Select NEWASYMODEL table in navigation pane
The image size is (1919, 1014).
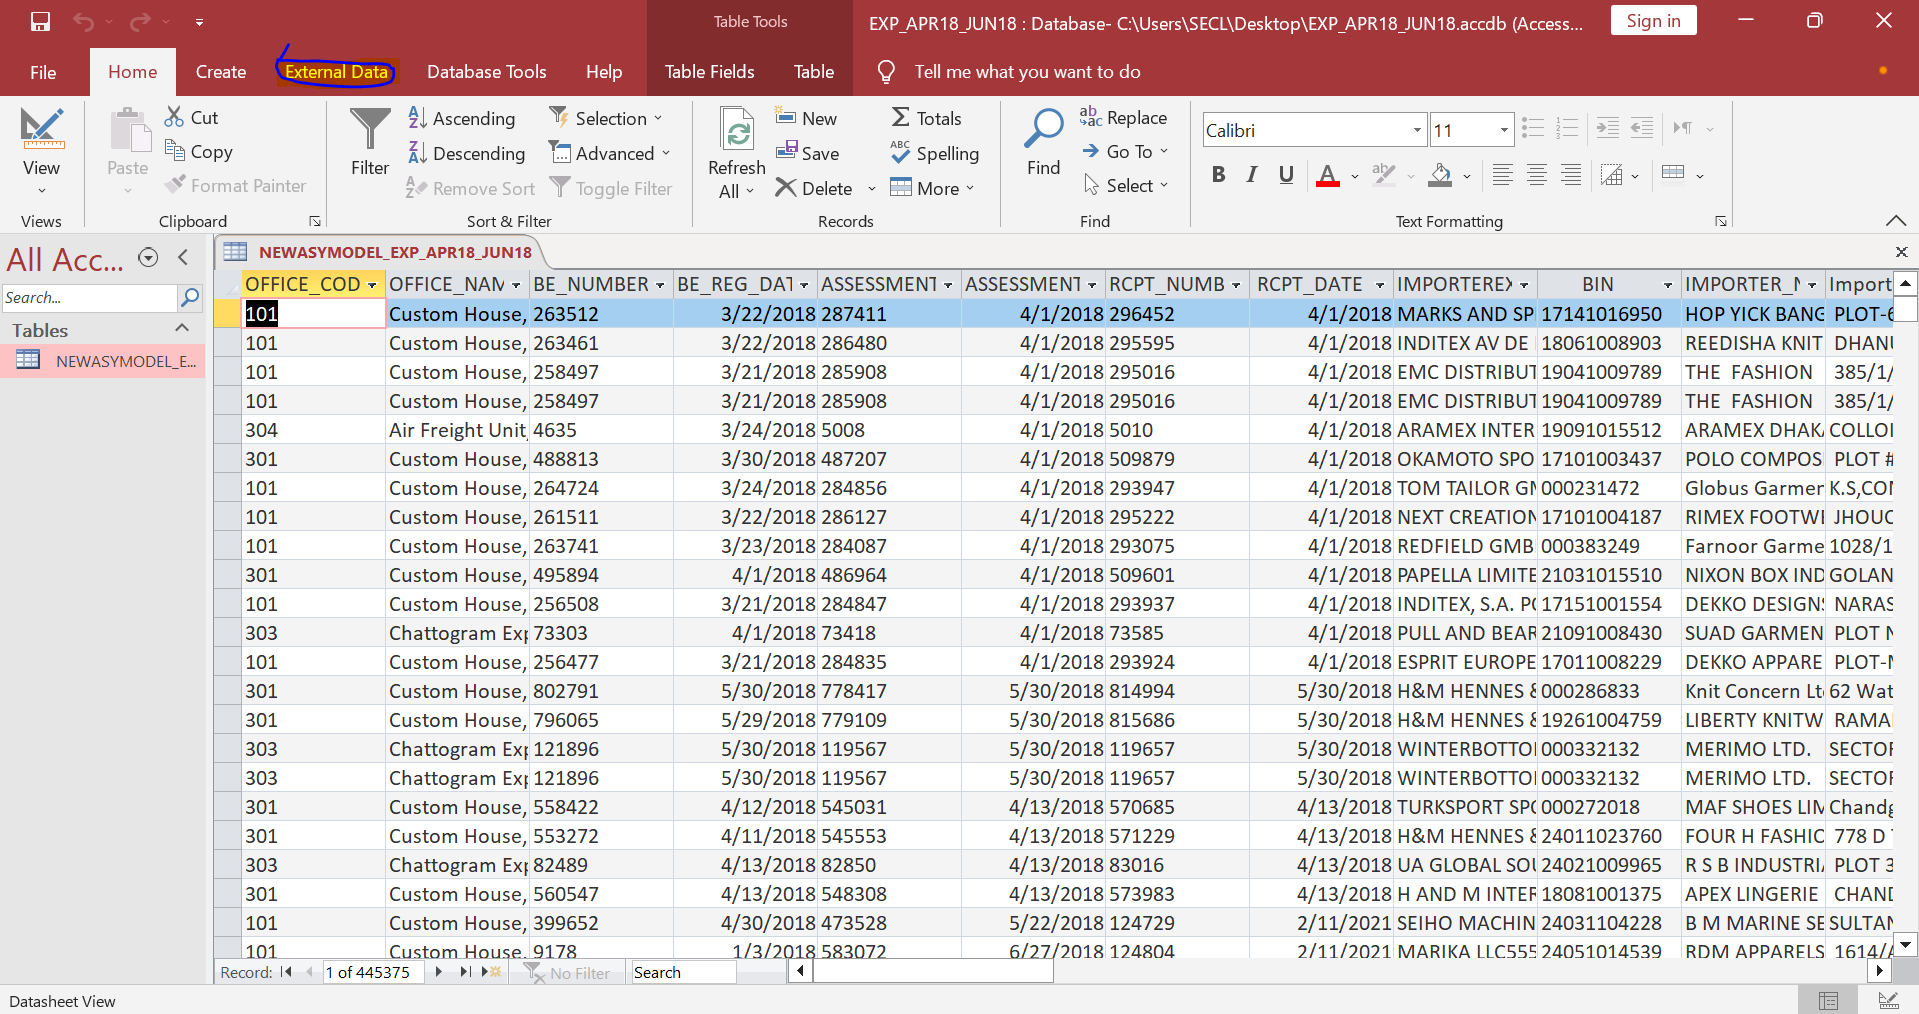tap(104, 361)
